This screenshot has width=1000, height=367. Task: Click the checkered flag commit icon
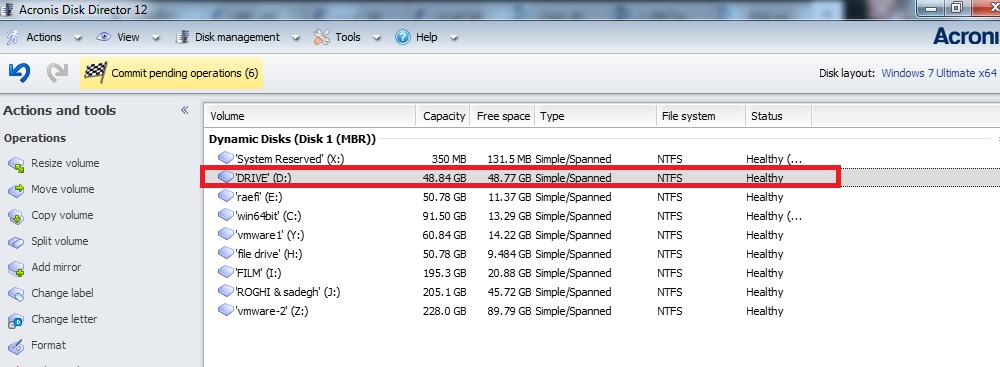(95, 73)
